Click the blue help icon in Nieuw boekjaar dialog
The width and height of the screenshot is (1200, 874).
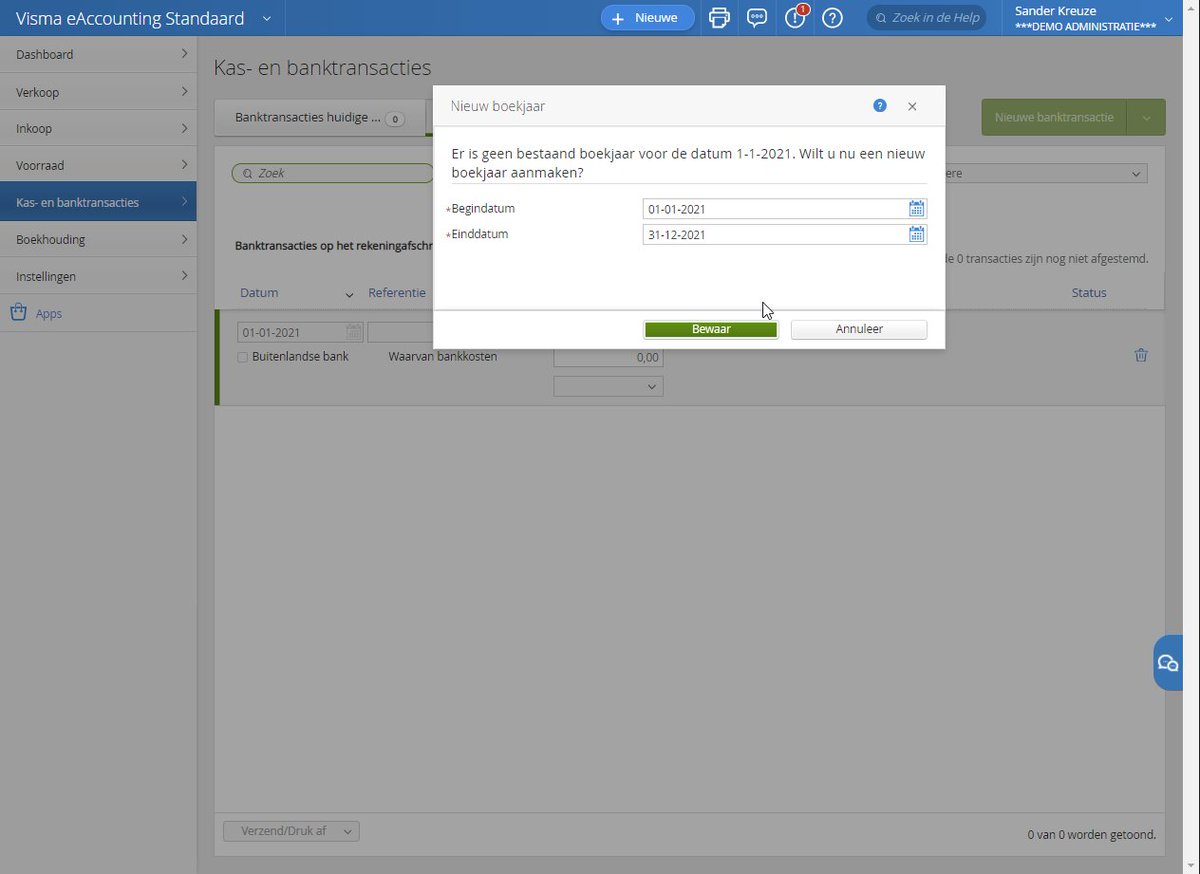pyautogui.click(x=880, y=105)
